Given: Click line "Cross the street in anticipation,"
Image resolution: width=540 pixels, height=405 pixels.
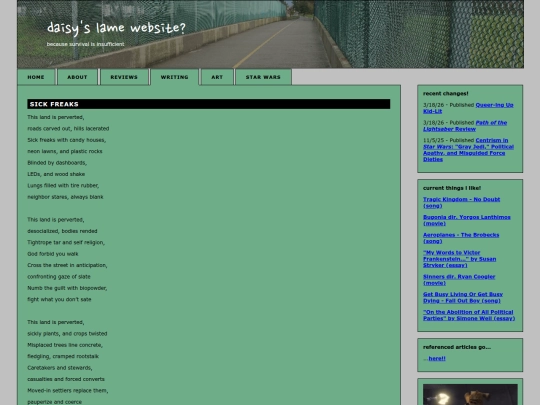Looking at the screenshot, I should click(x=68, y=265).
